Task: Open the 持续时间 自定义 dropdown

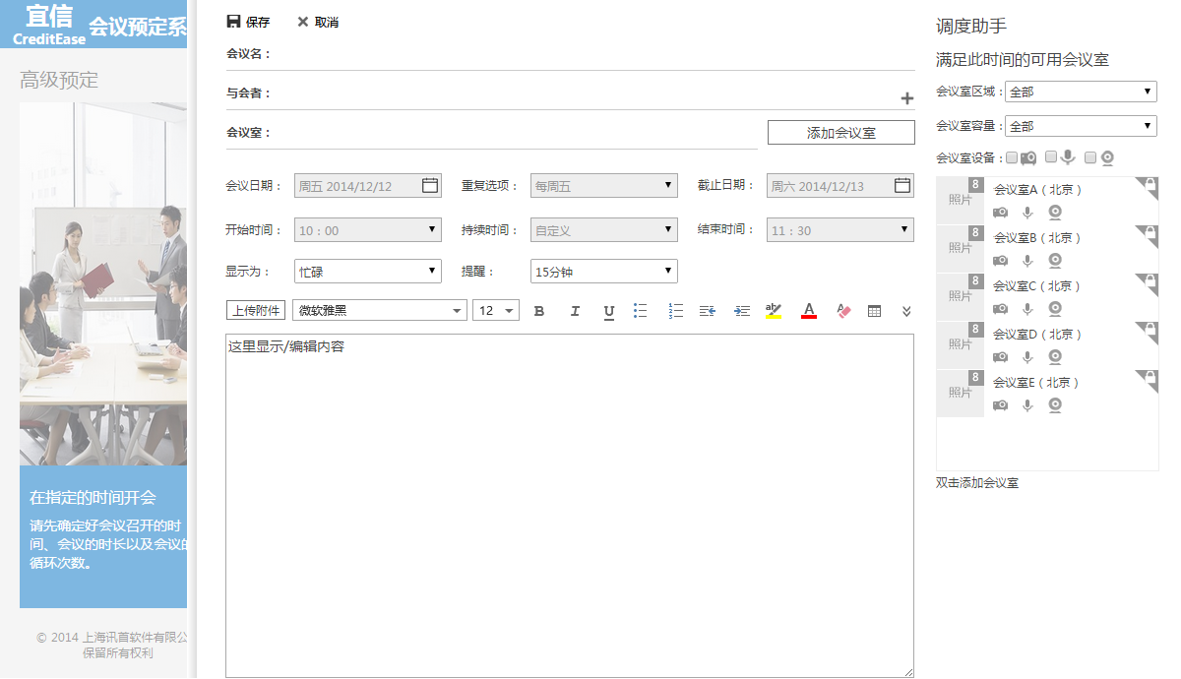Action: (603, 230)
